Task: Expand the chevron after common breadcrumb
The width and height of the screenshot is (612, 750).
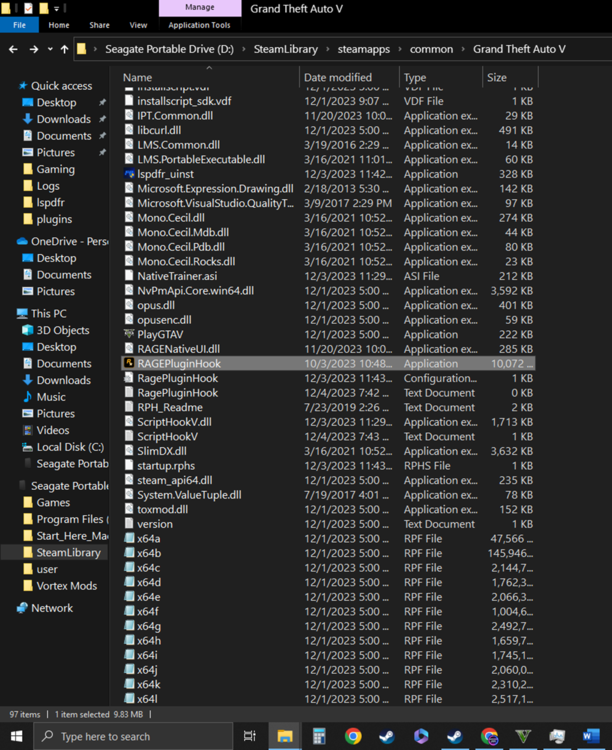Action: pyautogui.click(x=463, y=49)
